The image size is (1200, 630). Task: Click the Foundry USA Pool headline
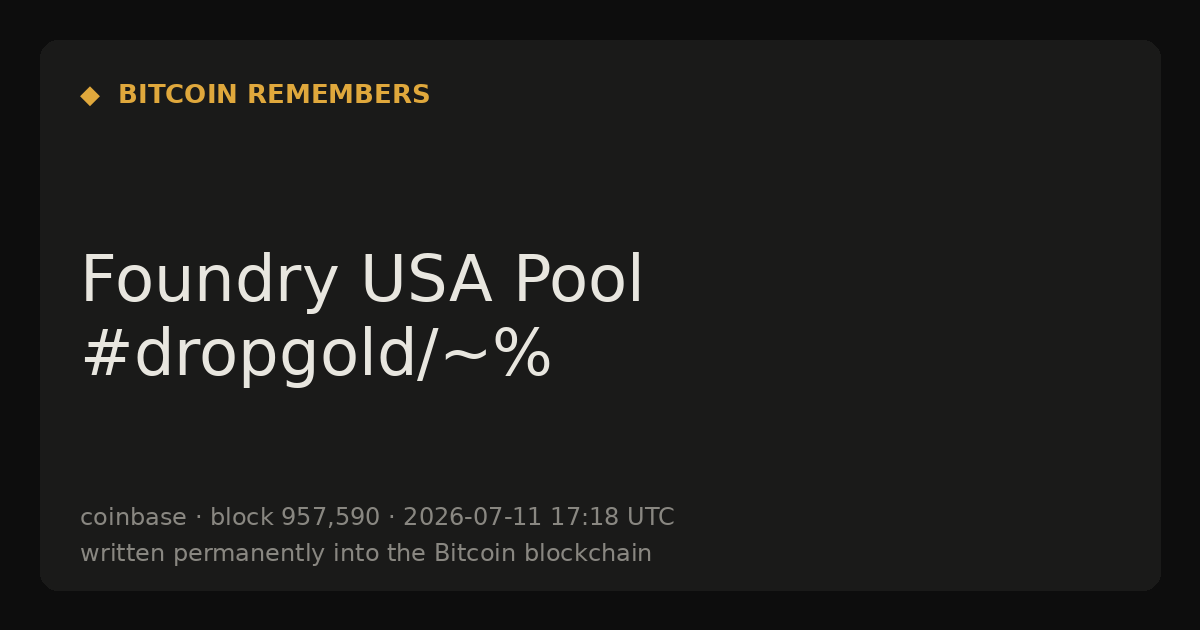coord(362,281)
